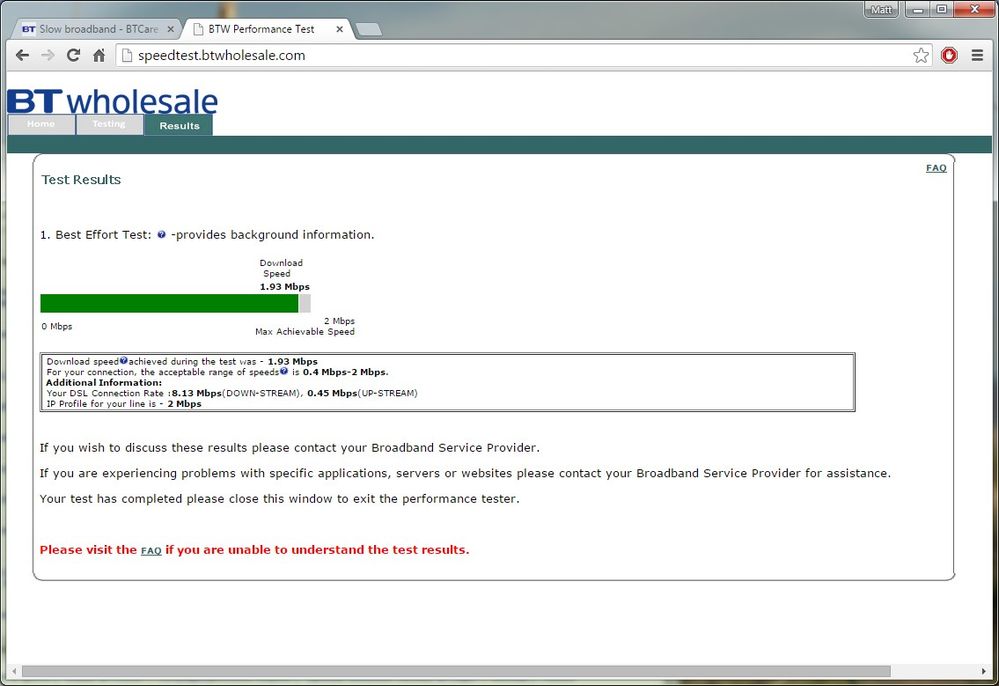Click the scrollbar left arrow

pyautogui.click(x=14, y=671)
